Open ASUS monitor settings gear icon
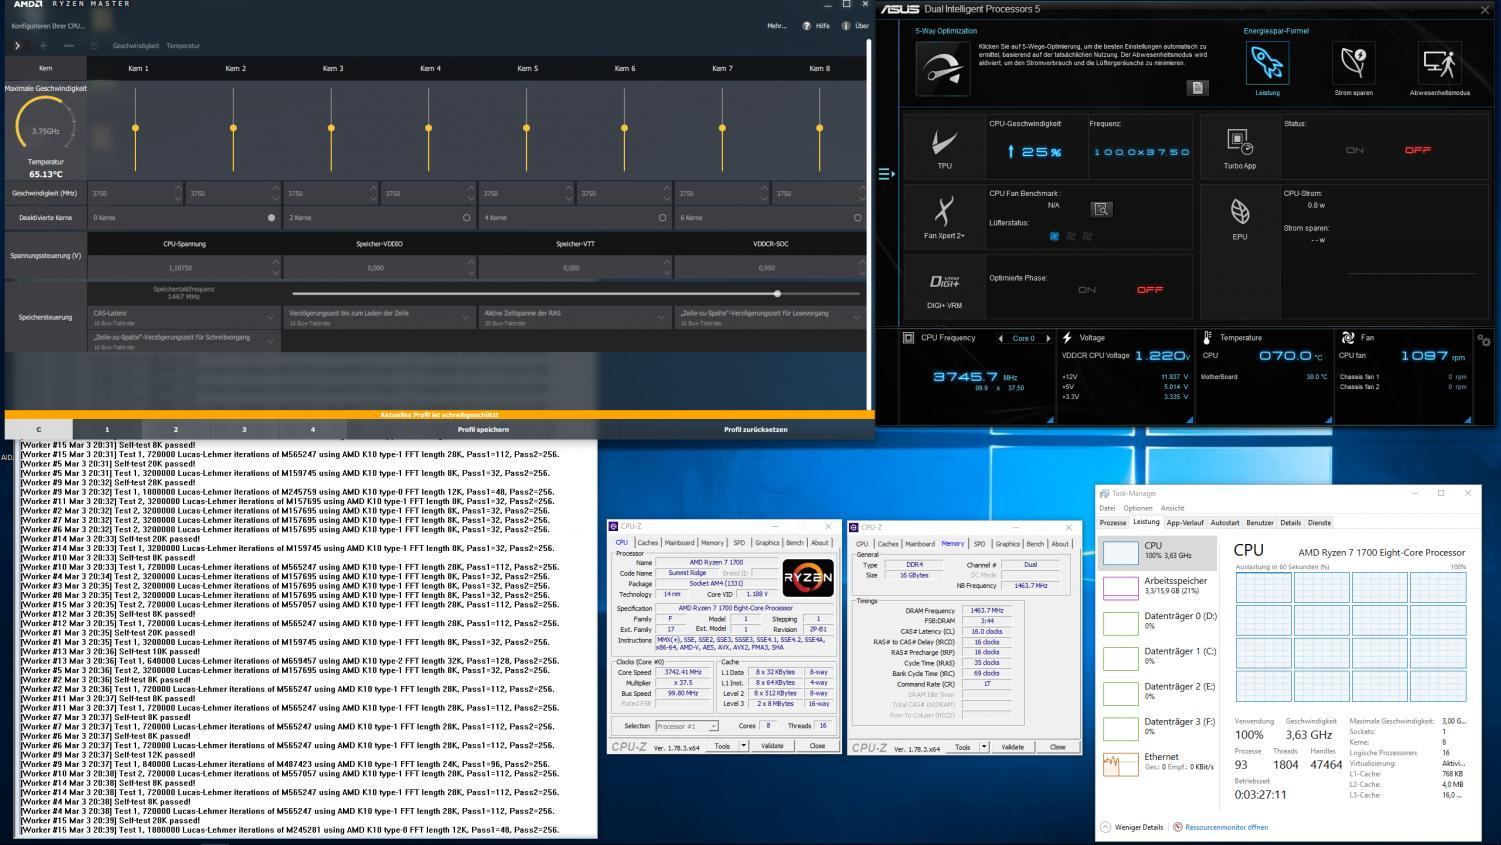 point(1484,341)
